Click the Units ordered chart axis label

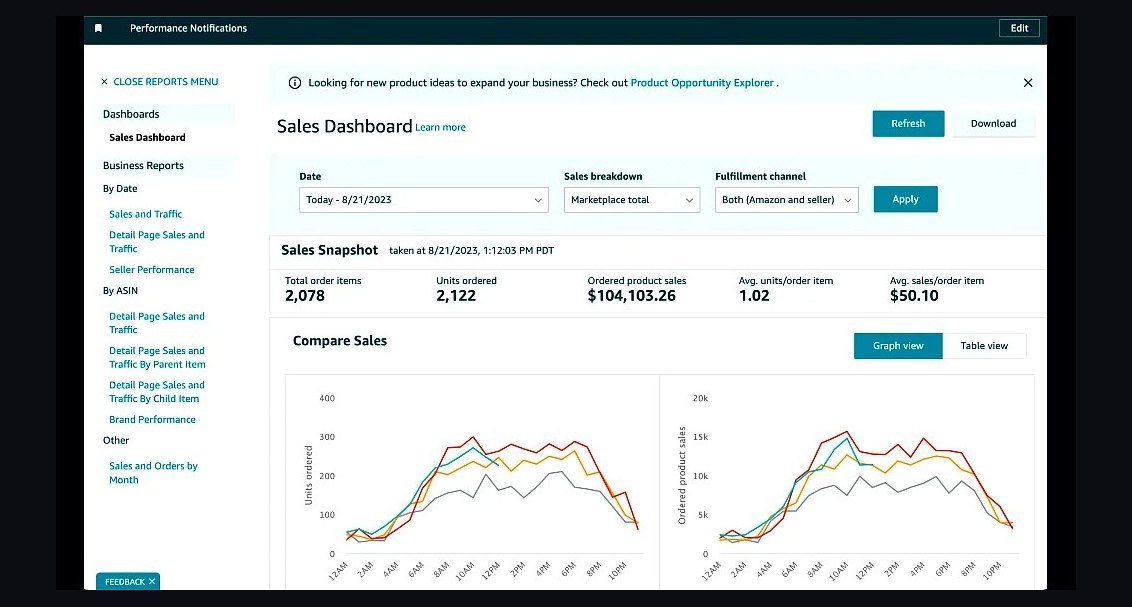[309, 475]
